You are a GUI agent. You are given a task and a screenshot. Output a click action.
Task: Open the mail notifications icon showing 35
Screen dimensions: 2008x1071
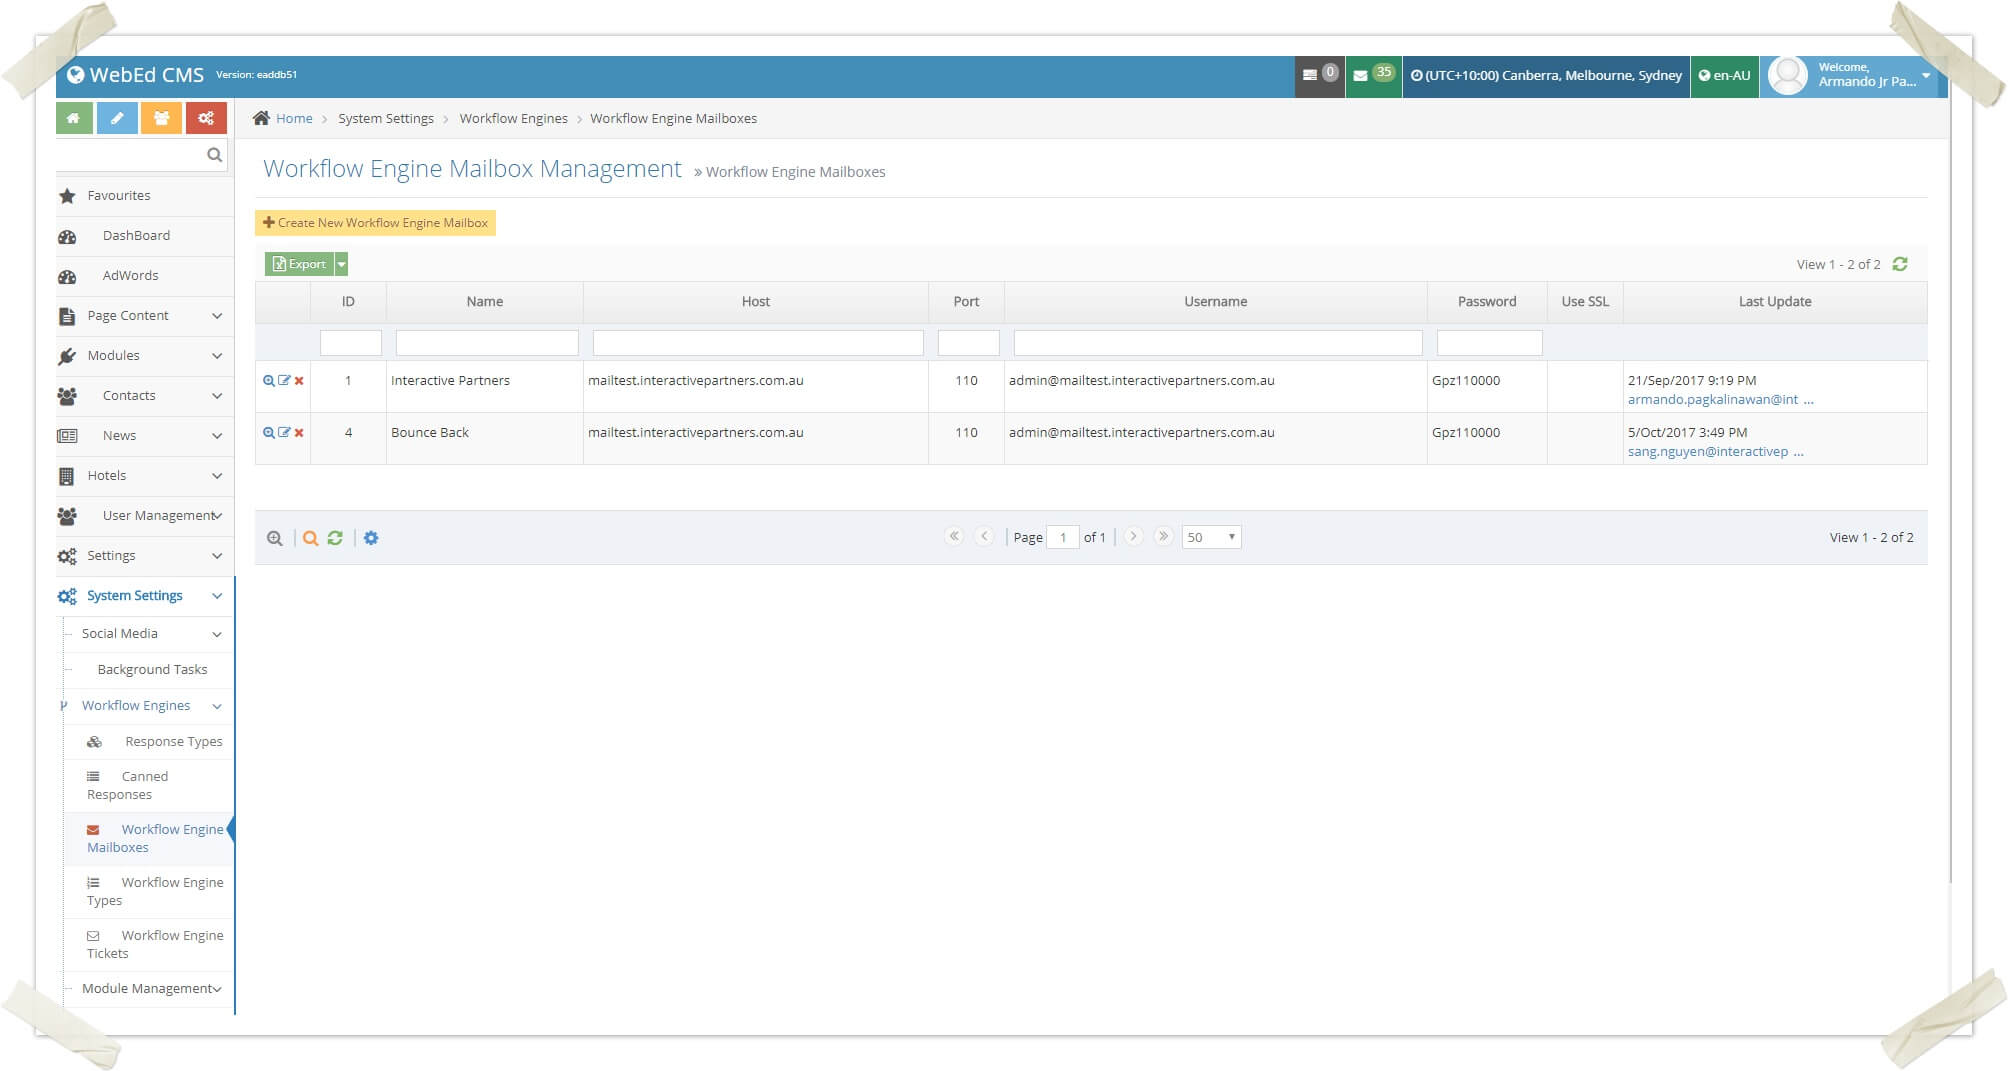click(x=1372, y=75)
